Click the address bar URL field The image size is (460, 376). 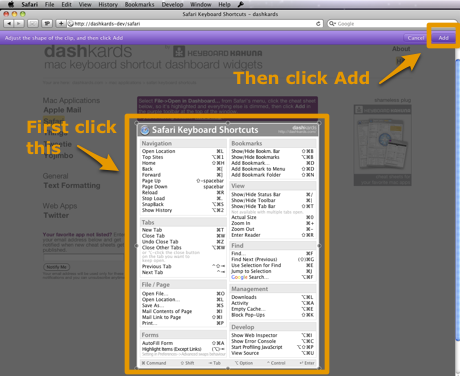194,24
